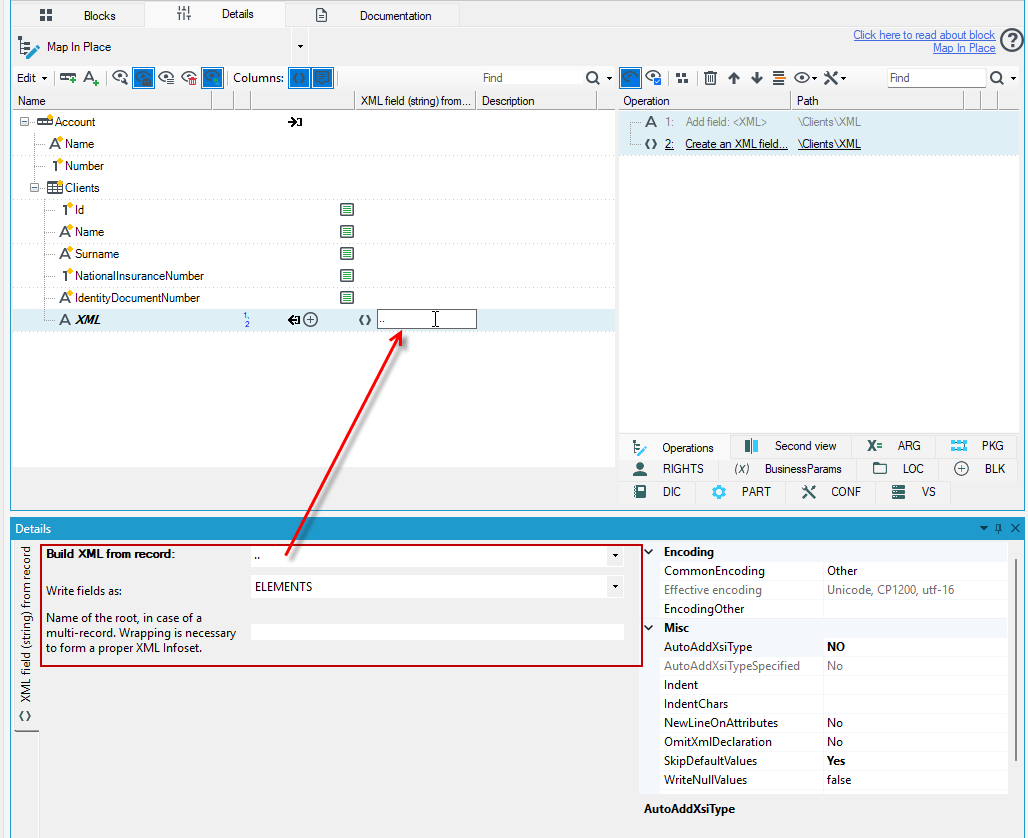Open the help question mark icon
The height and width of the screenshot is (838, 1028).
[x=1012, y=41]
